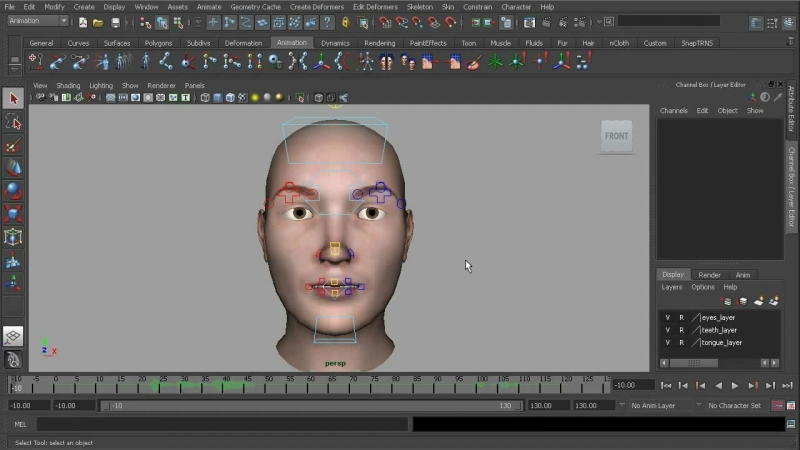Screen dimensions: 800x450
Task: Open the Channels menu in Channel Box
Action: (673, 110)
